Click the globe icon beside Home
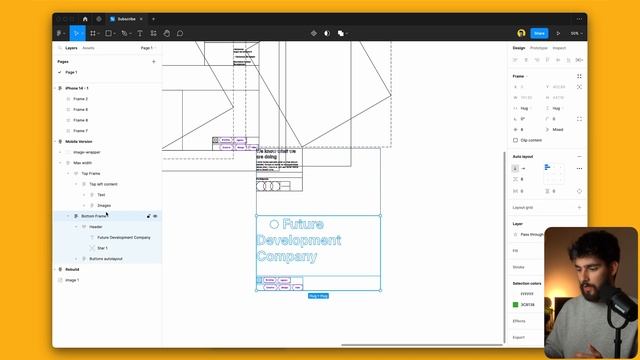The width and height of the screenshot is (640, 360). (x=99, y=19)
